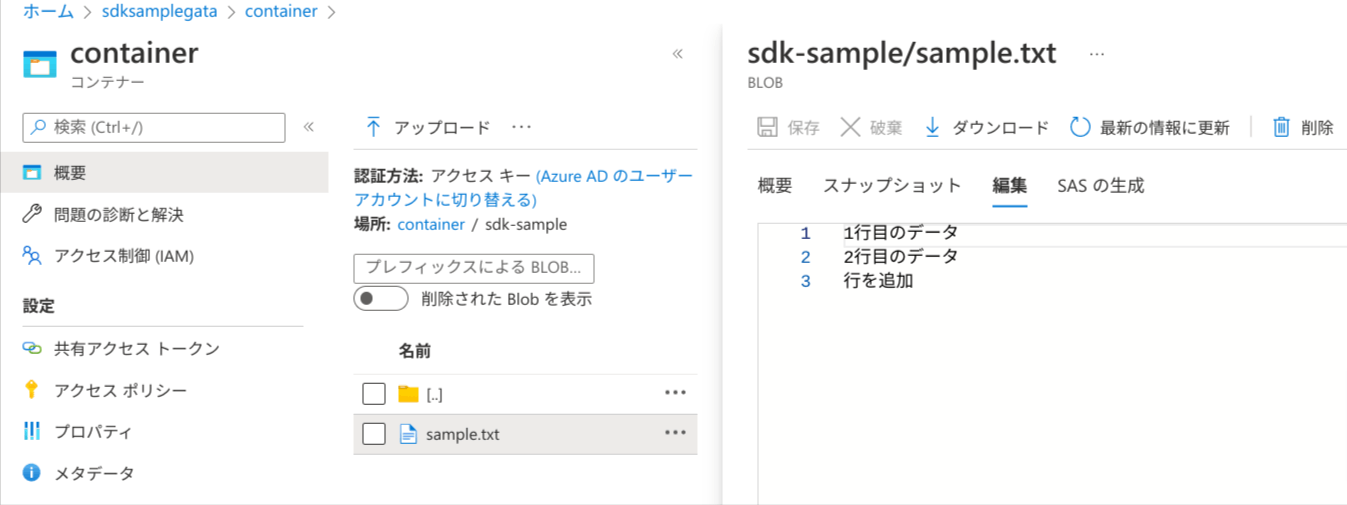Click the save floppy disk icon
This screenshot has height=505, width=1347.
click(767, 127)
